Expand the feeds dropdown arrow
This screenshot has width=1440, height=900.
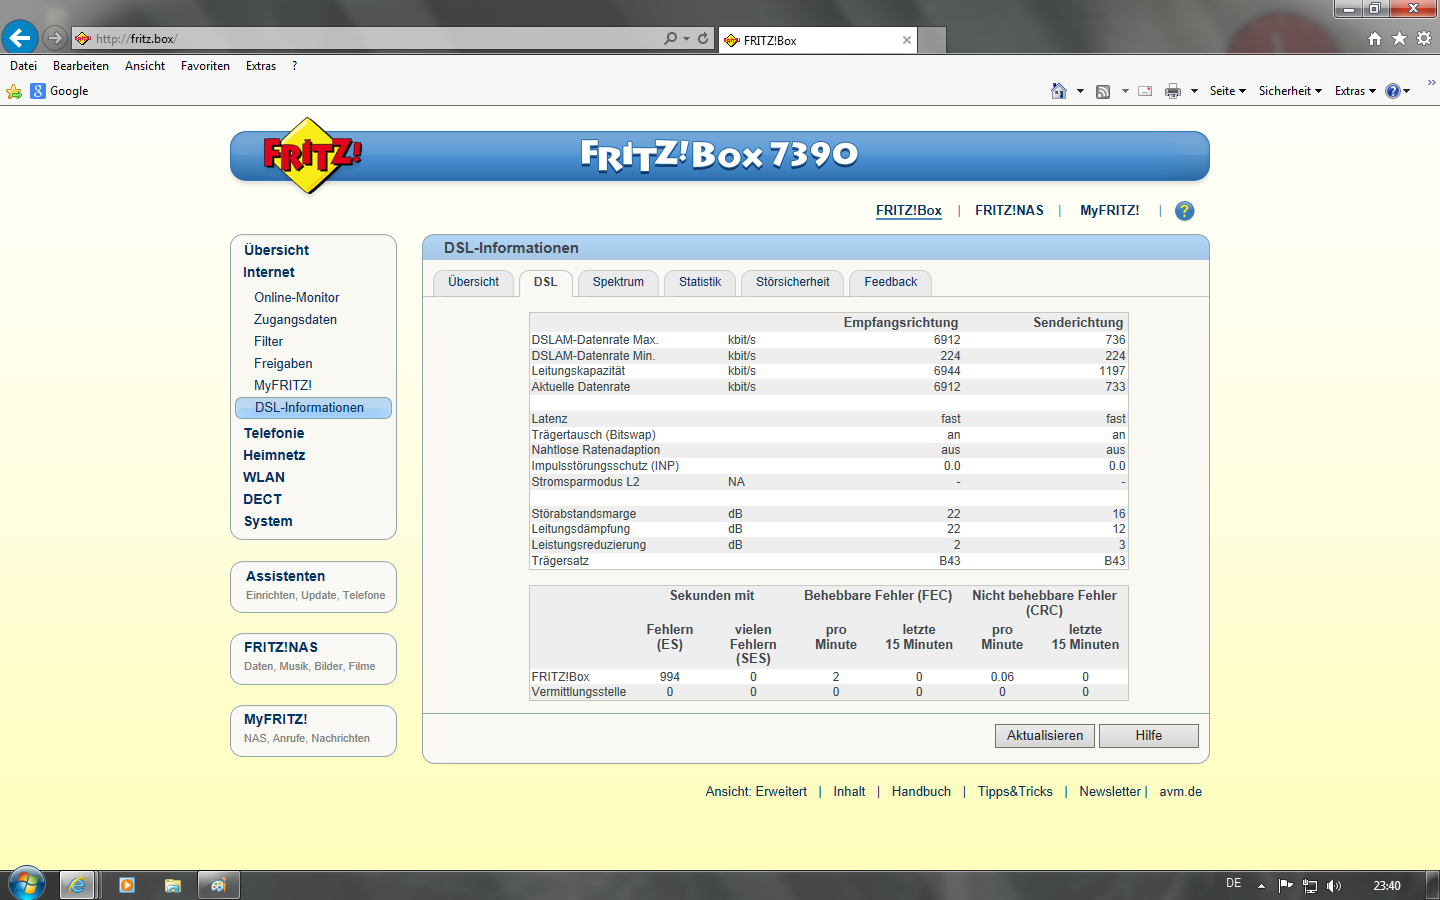[1125, 91]
